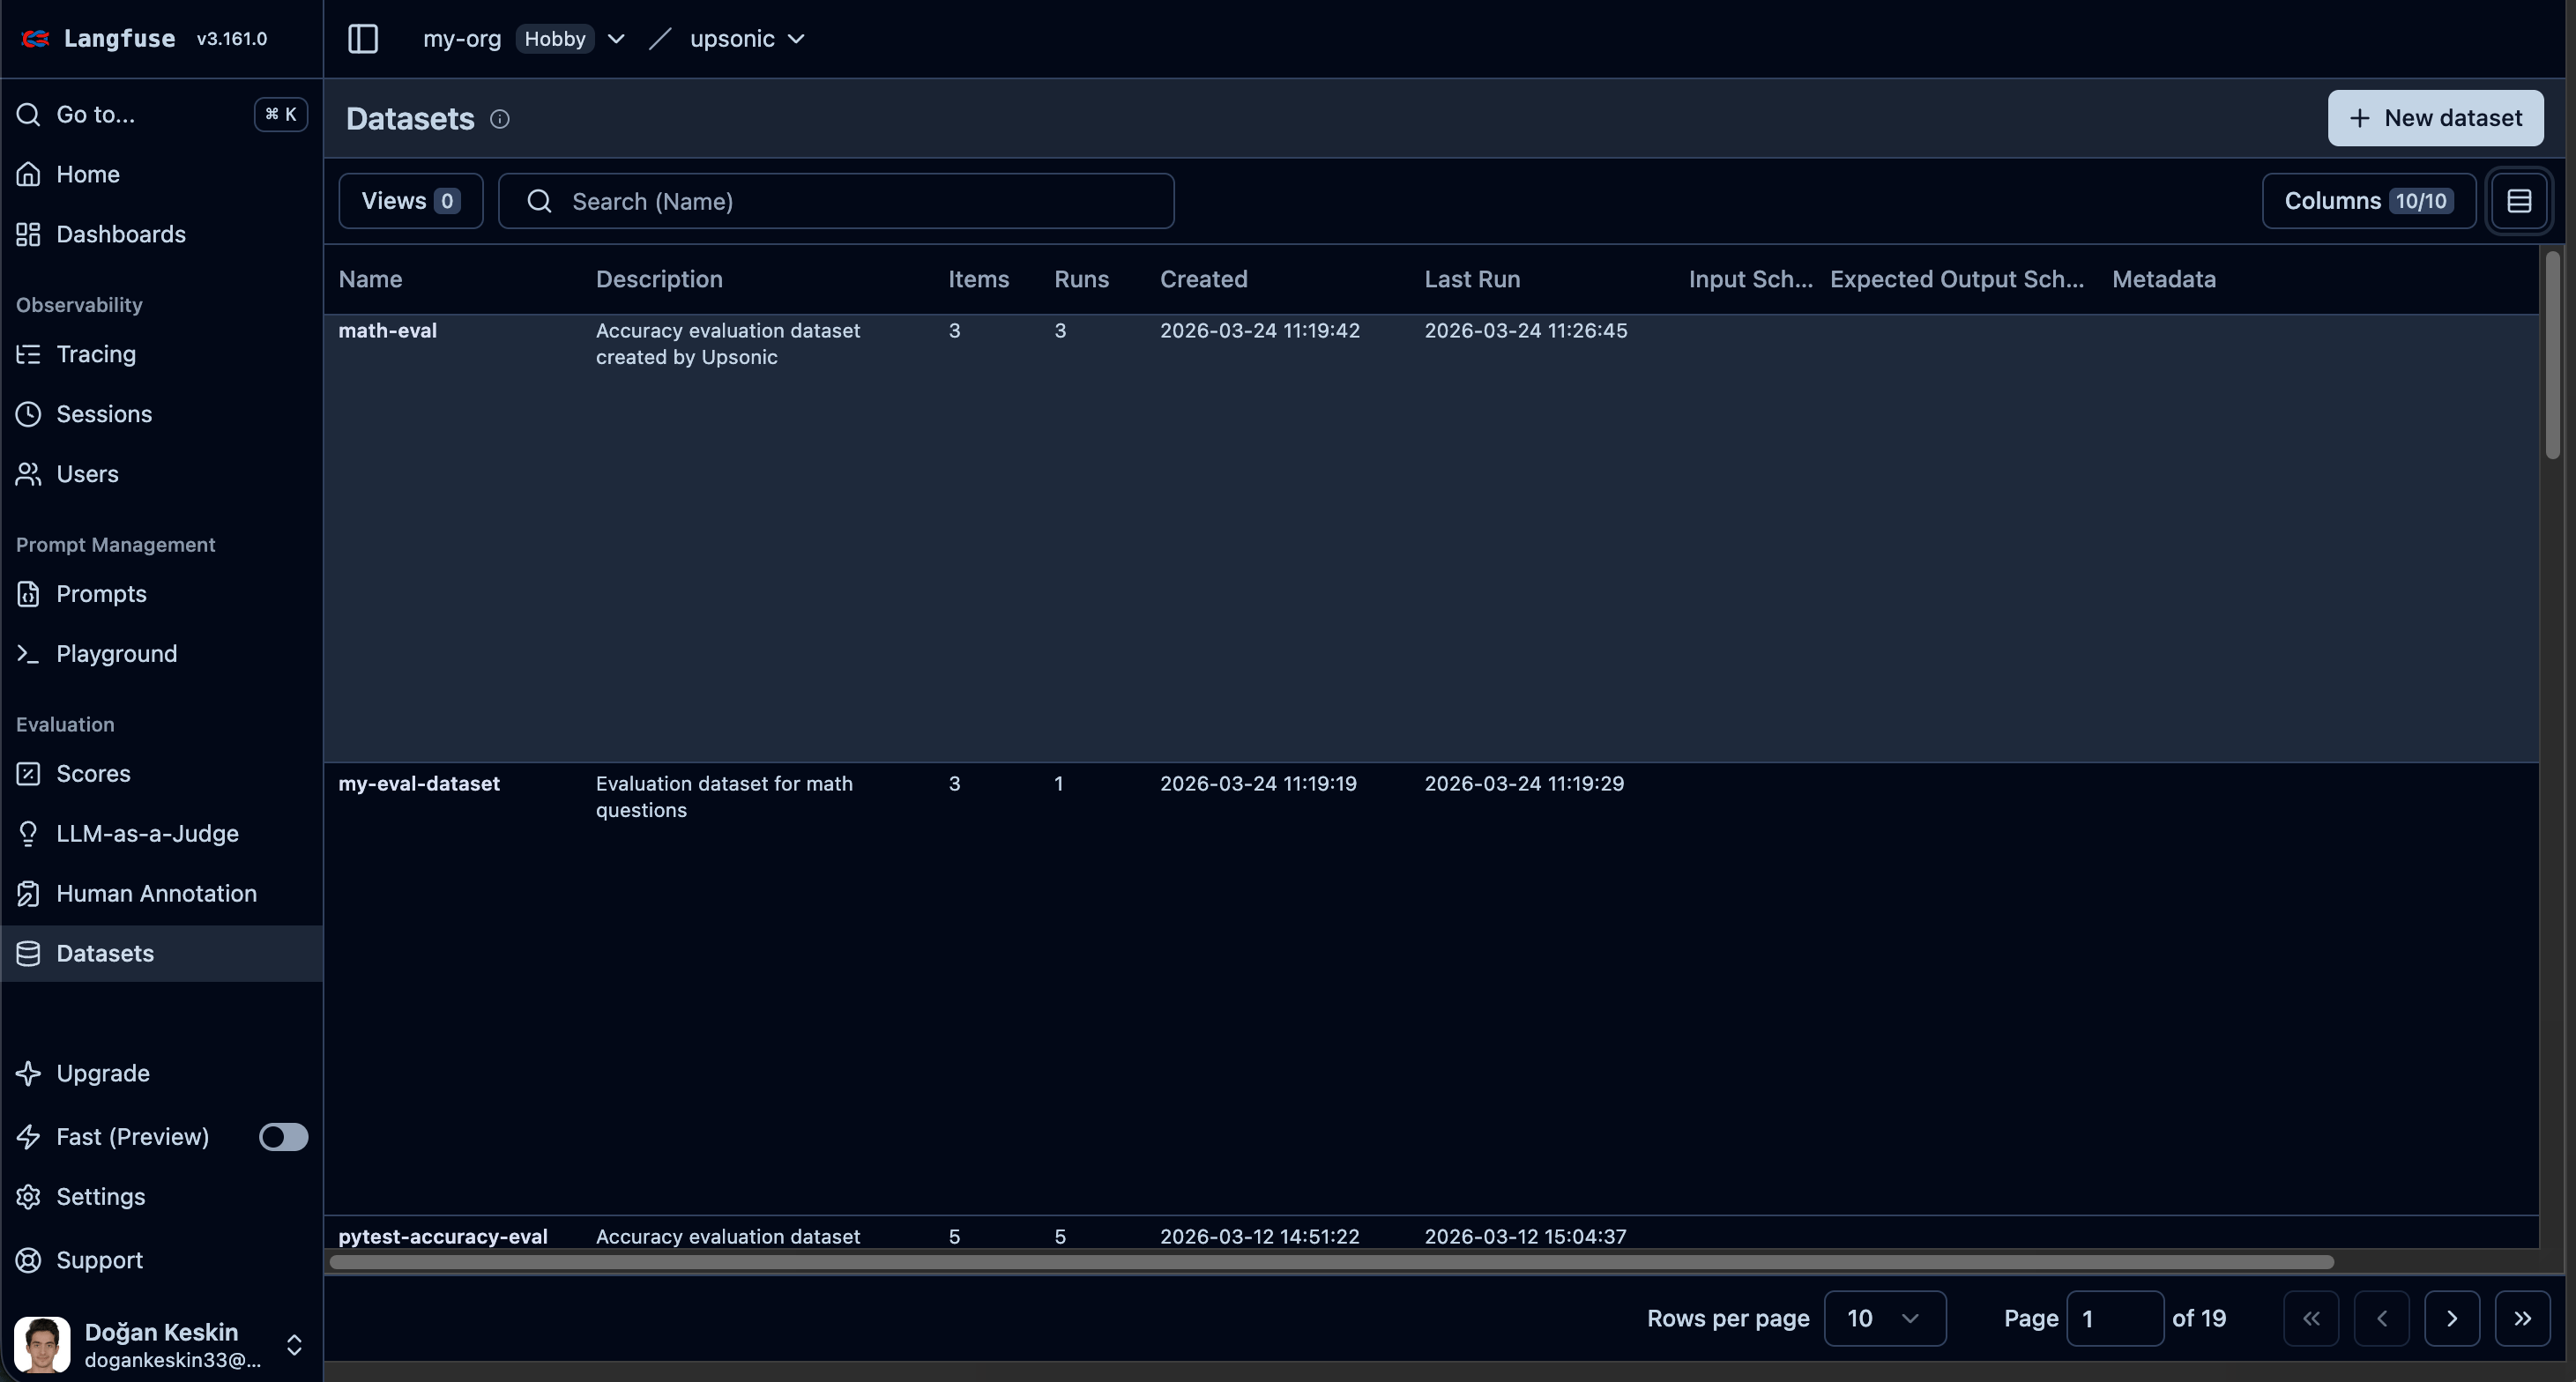Click the Sessions clock icon

click(28, 414)
